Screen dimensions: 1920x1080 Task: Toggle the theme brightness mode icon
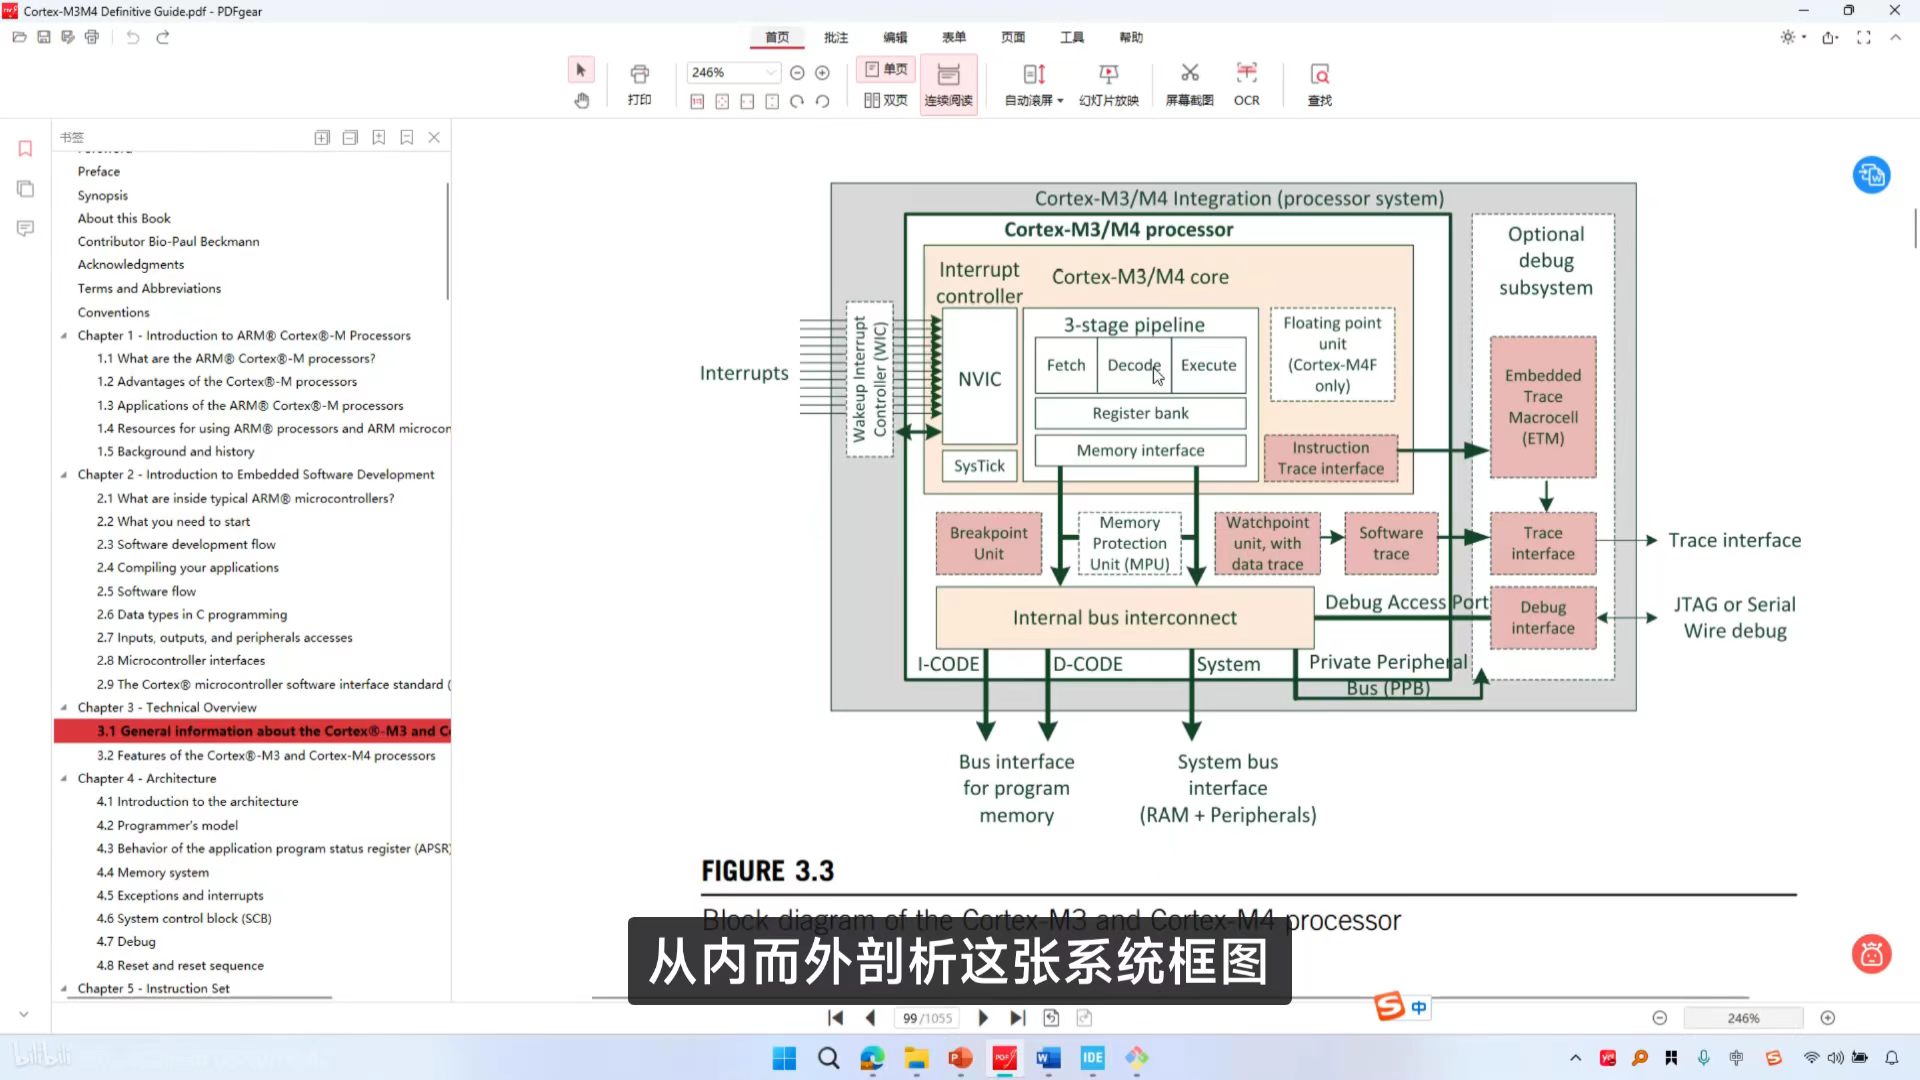coord(1787,37)
